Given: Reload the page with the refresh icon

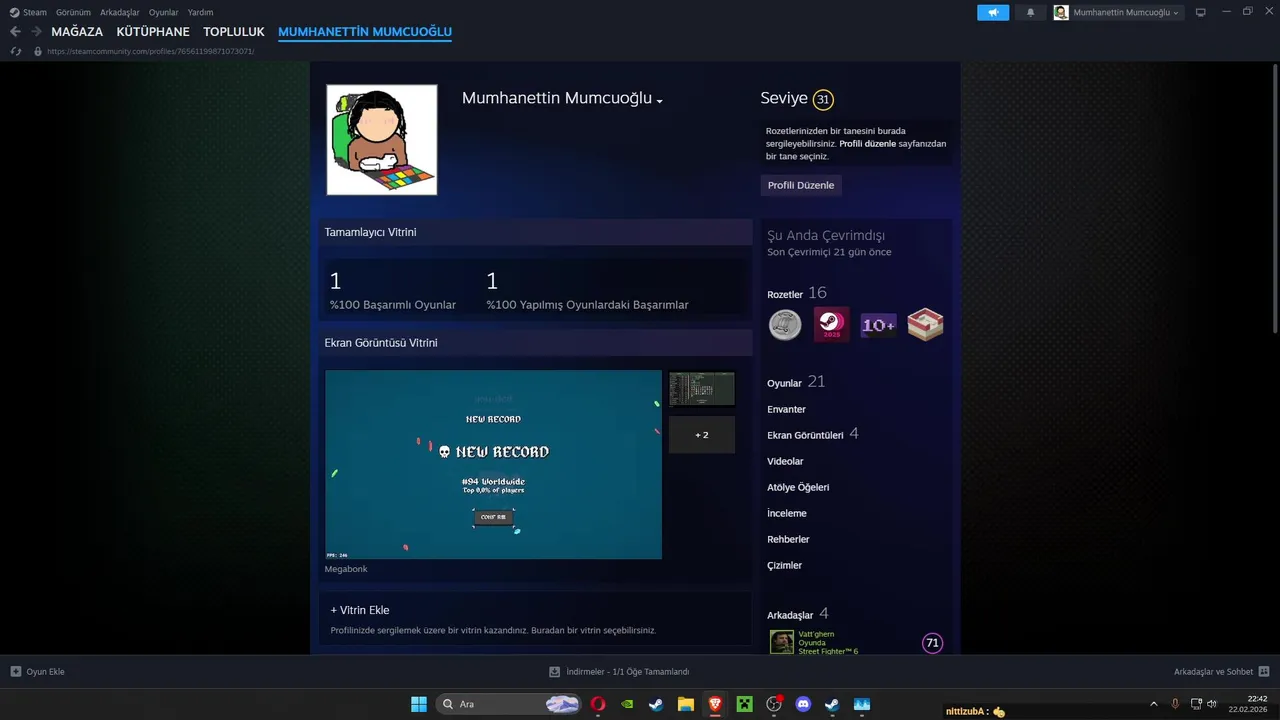Looking at the screenshot, I should click(x=16, y=51).
